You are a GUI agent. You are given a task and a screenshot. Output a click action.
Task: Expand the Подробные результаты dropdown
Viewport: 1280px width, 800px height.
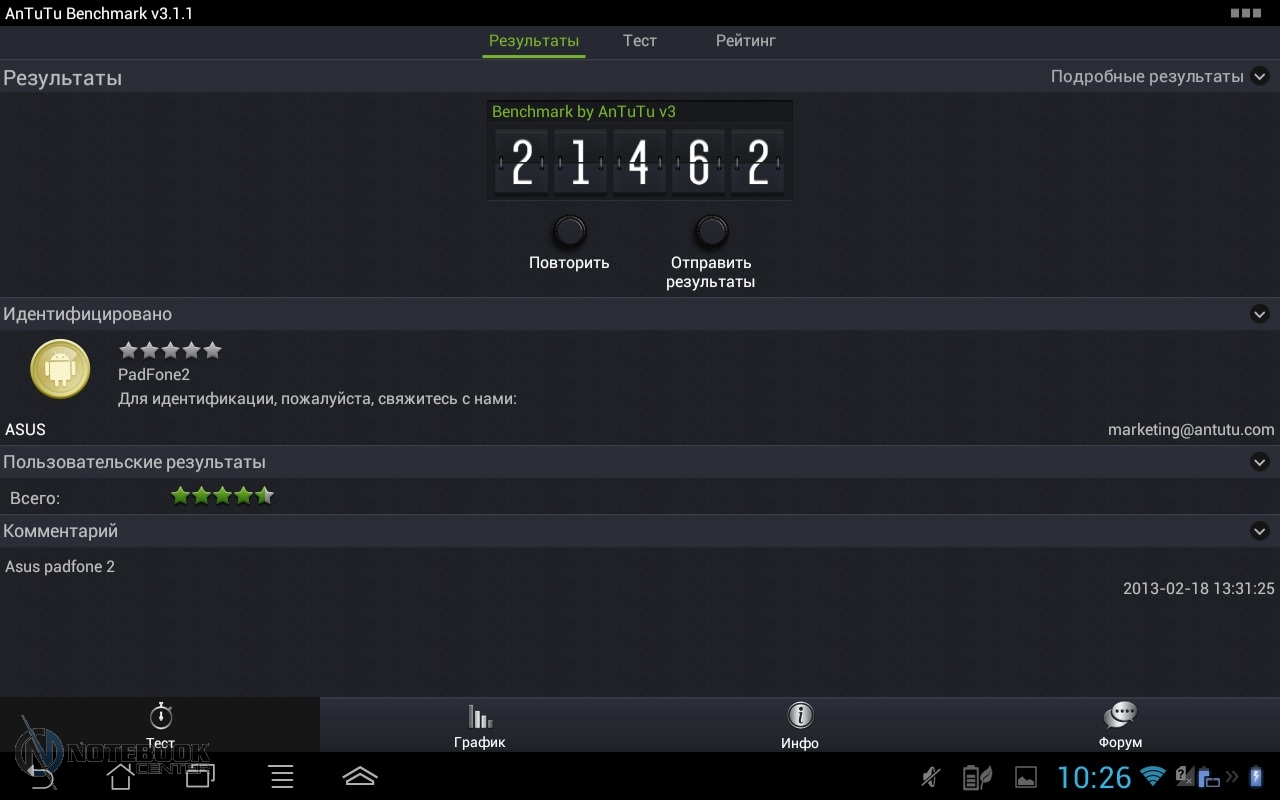pos(1259,77)
